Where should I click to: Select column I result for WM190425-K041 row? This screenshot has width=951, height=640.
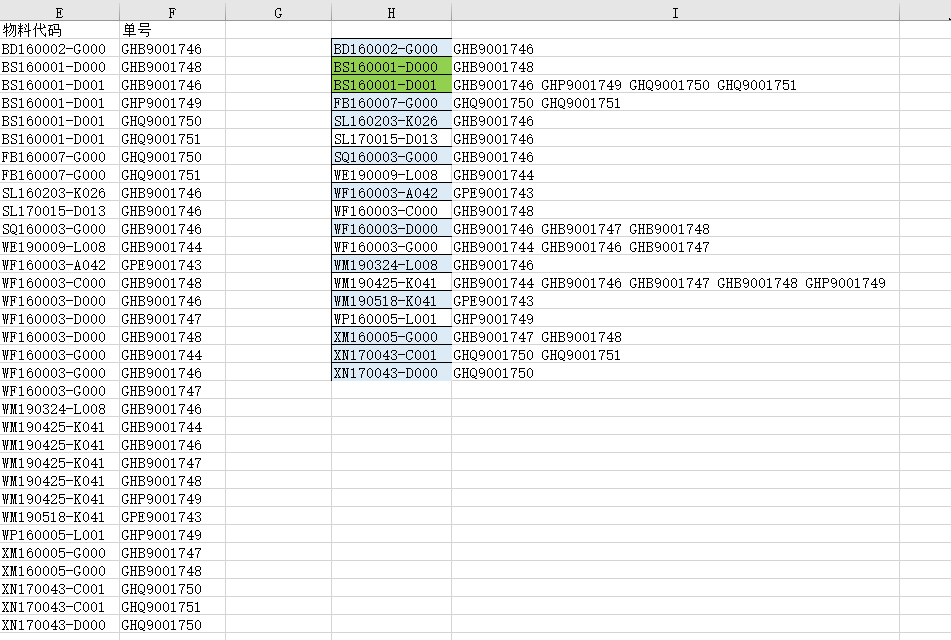[x=675, y=283]
